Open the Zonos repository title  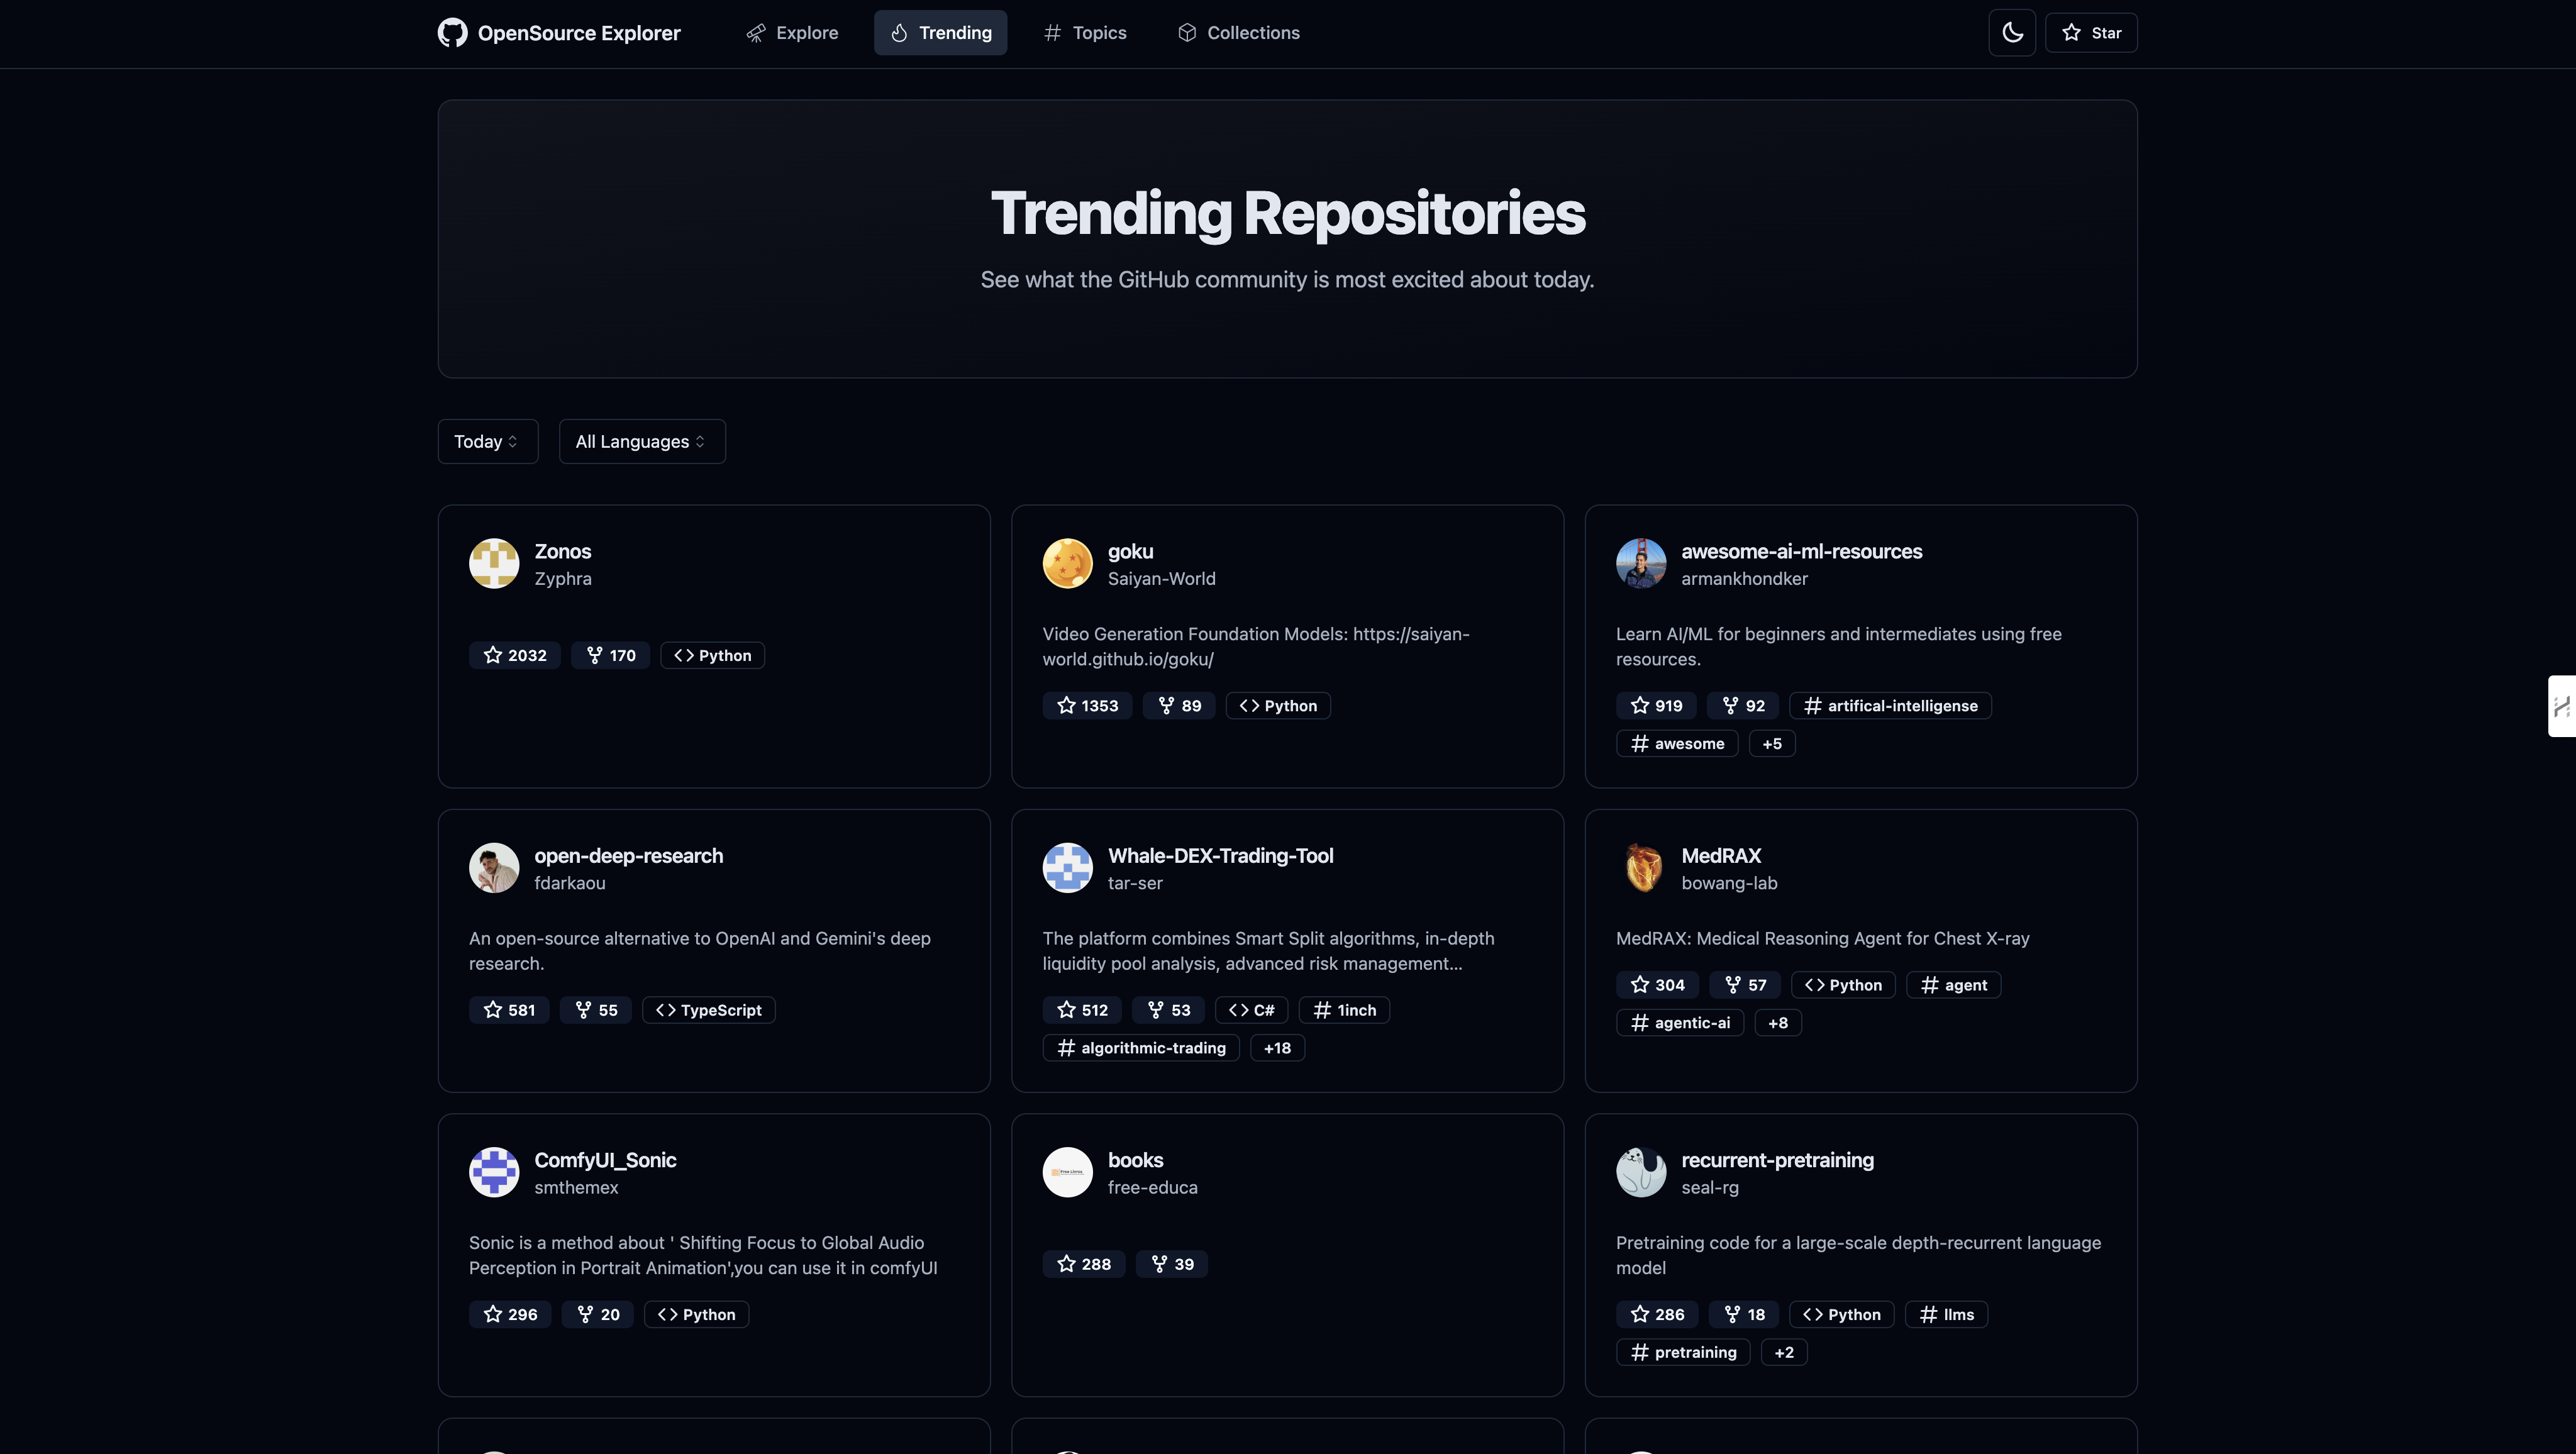click(562, 551)
